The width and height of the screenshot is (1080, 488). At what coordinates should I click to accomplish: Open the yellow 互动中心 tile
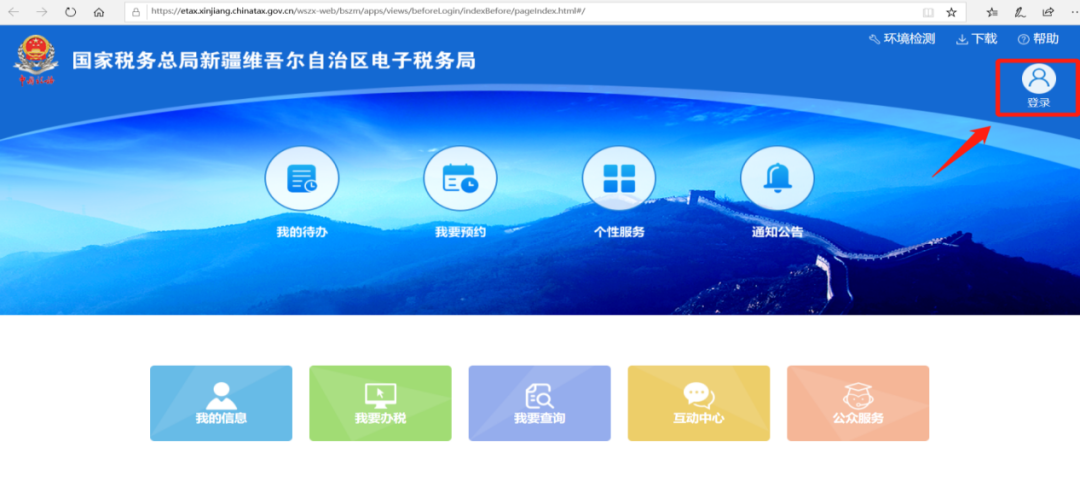[x=698, y=403]
